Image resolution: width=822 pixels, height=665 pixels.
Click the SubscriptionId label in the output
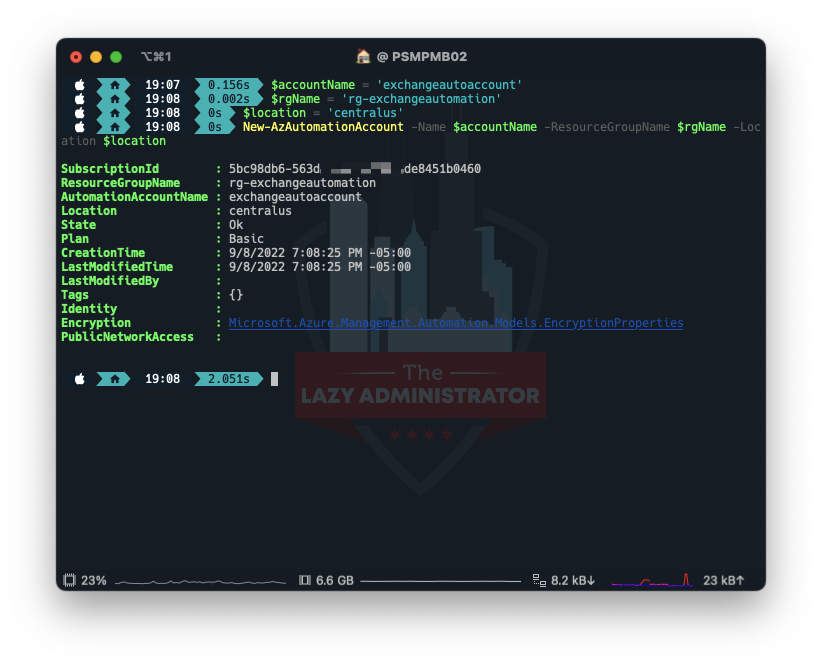pos(110,169)
